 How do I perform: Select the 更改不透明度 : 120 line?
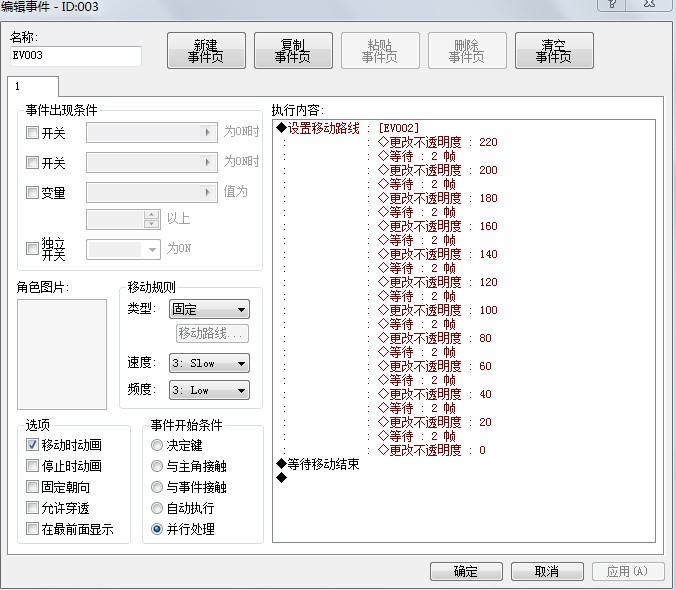click(437, 282)
